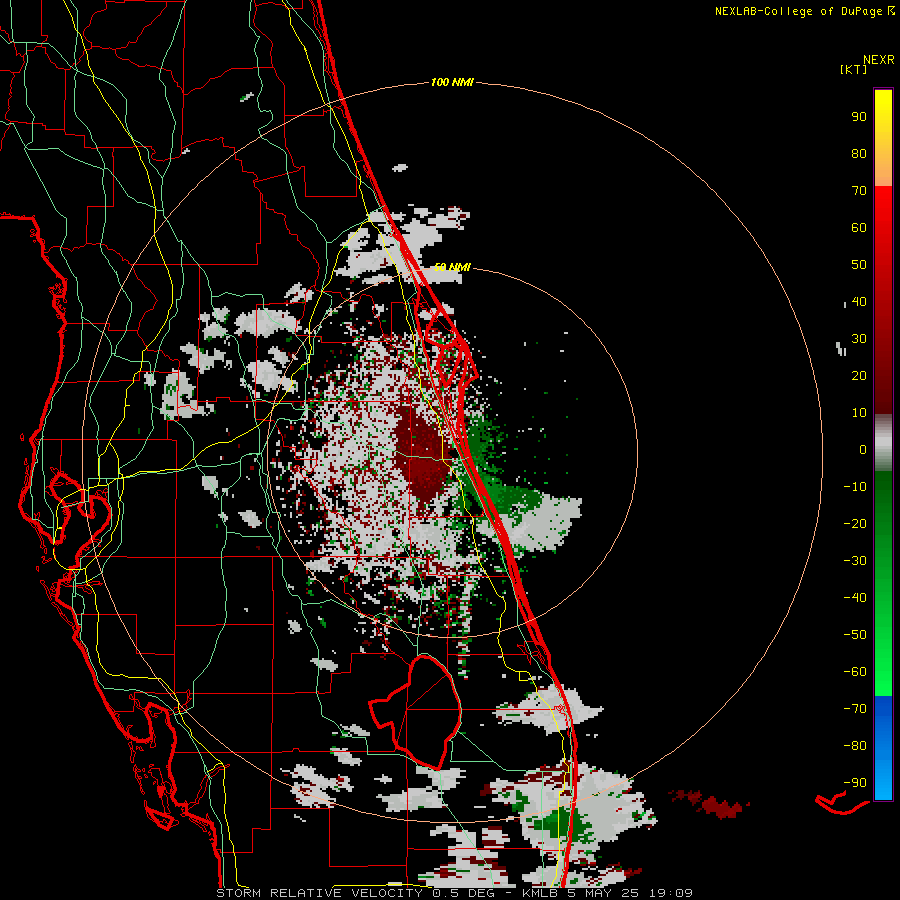Click the -70 value on the velocity scale
This screenshot has width=900, height=900.
(855, 709)
